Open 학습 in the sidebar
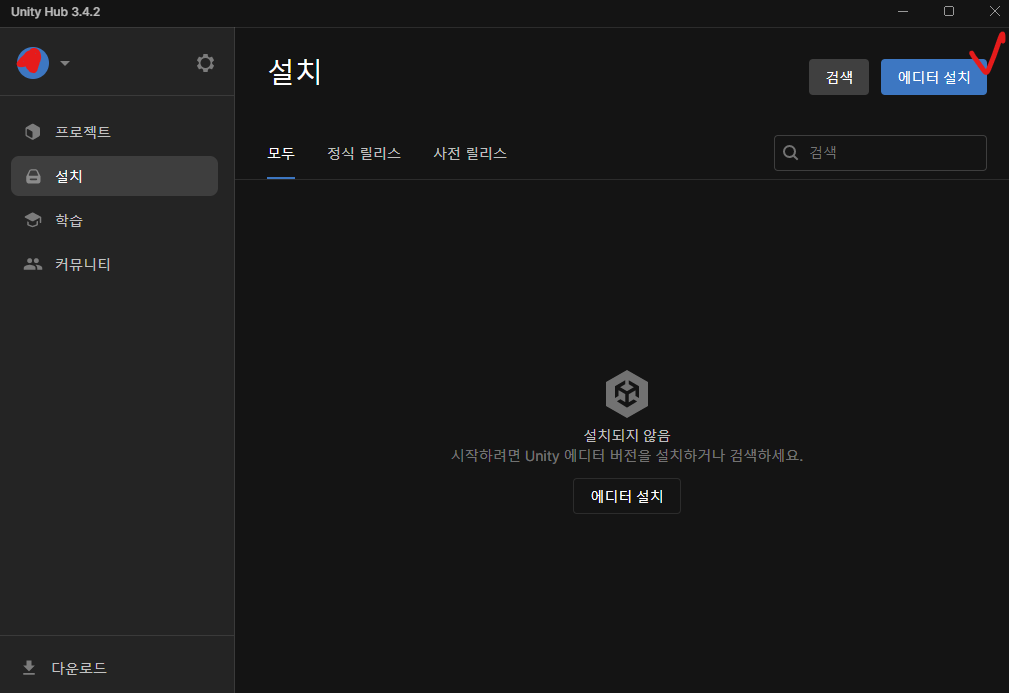This screenshot has height=693, width=1009. (115, 220)
